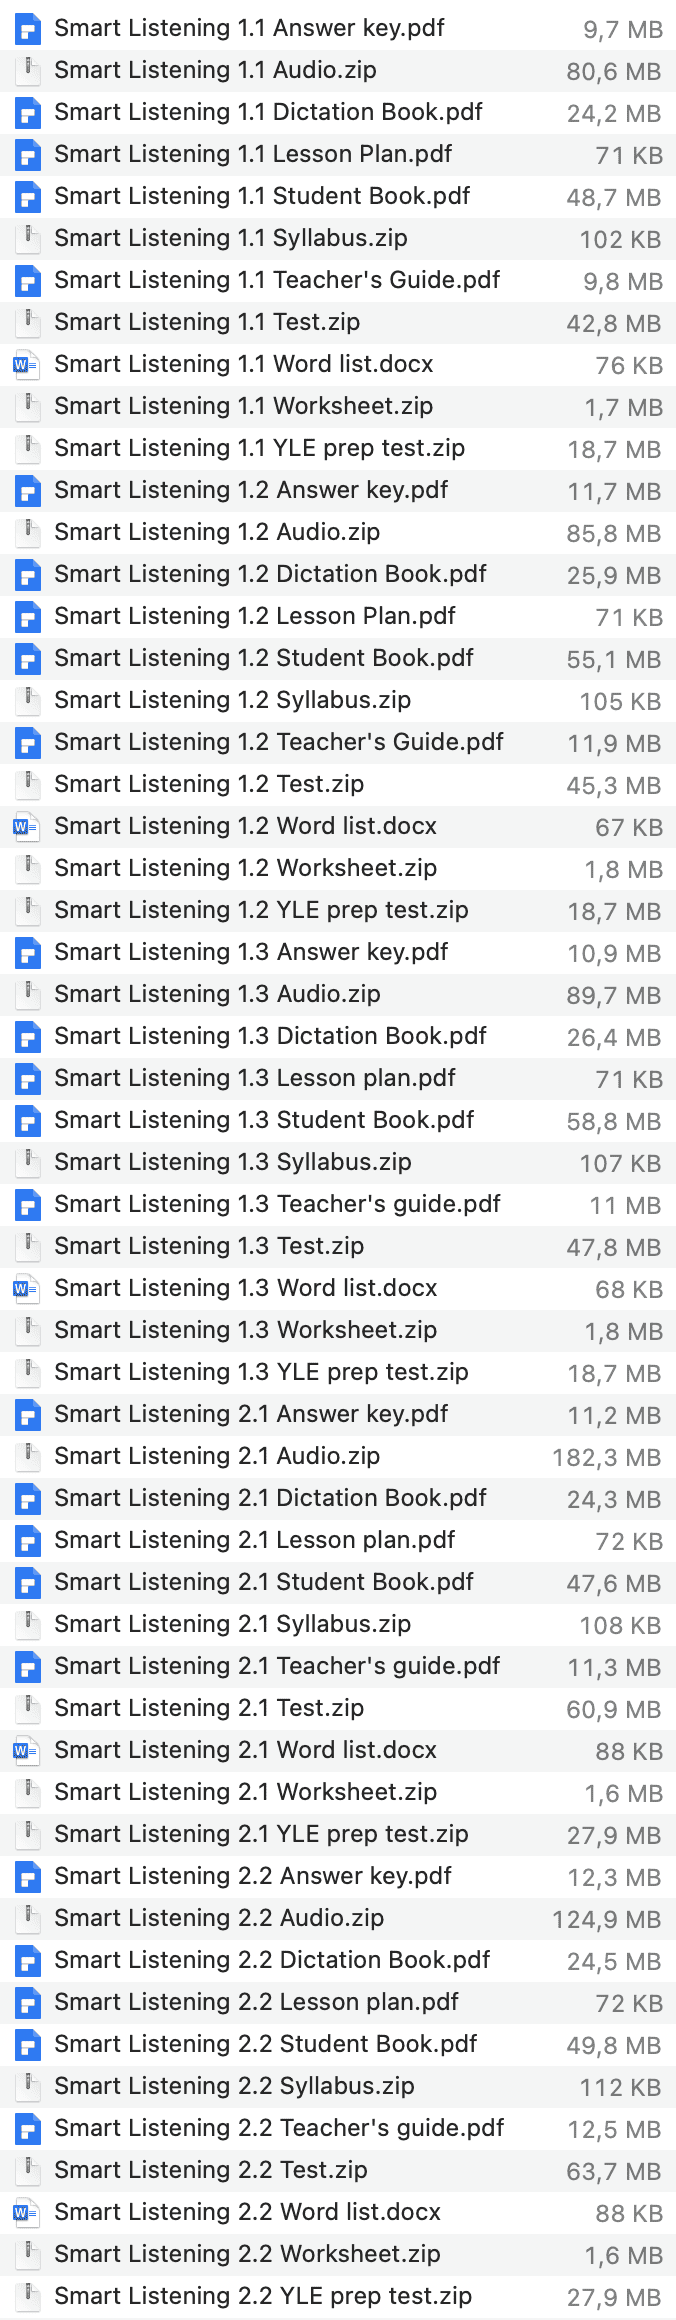Screen dimensions: 676x2320
Task: Click the zip icon of Smart Listening 1.2 Test.zip
Action: pos(28,785)
